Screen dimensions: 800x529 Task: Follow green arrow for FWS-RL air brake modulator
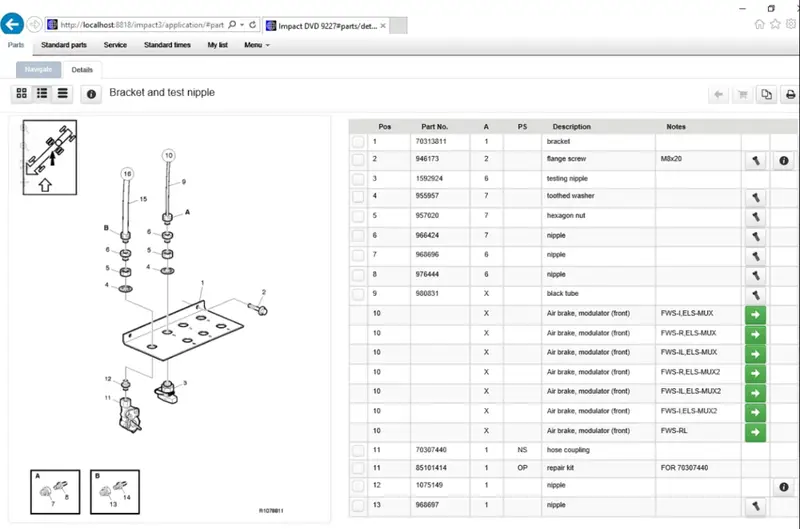(x=756, y=432)
